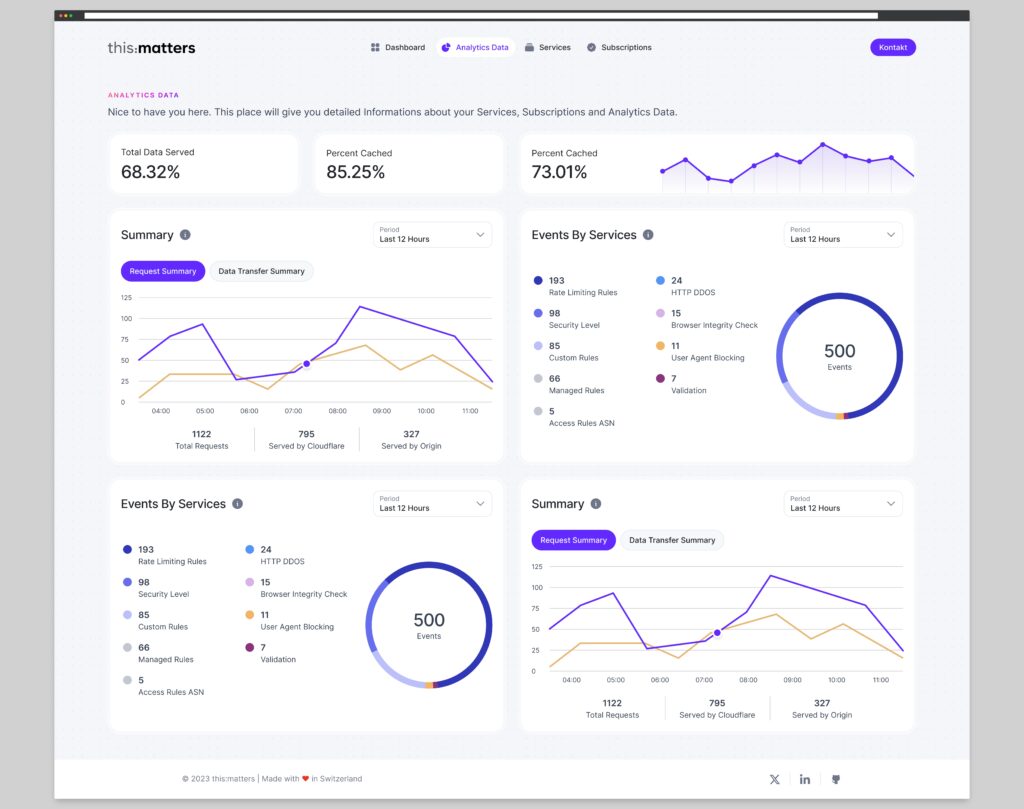Open the X (Twitter) link in footer
The width and height of the screenshot is (1024, 809).
click(774, 779)
